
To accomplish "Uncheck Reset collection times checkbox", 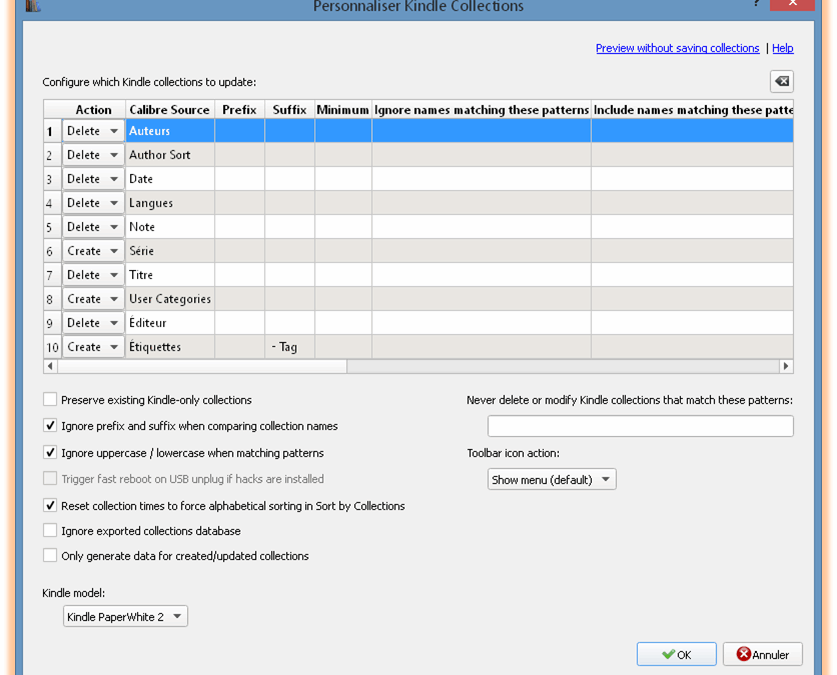I will [x=50, y=505].
